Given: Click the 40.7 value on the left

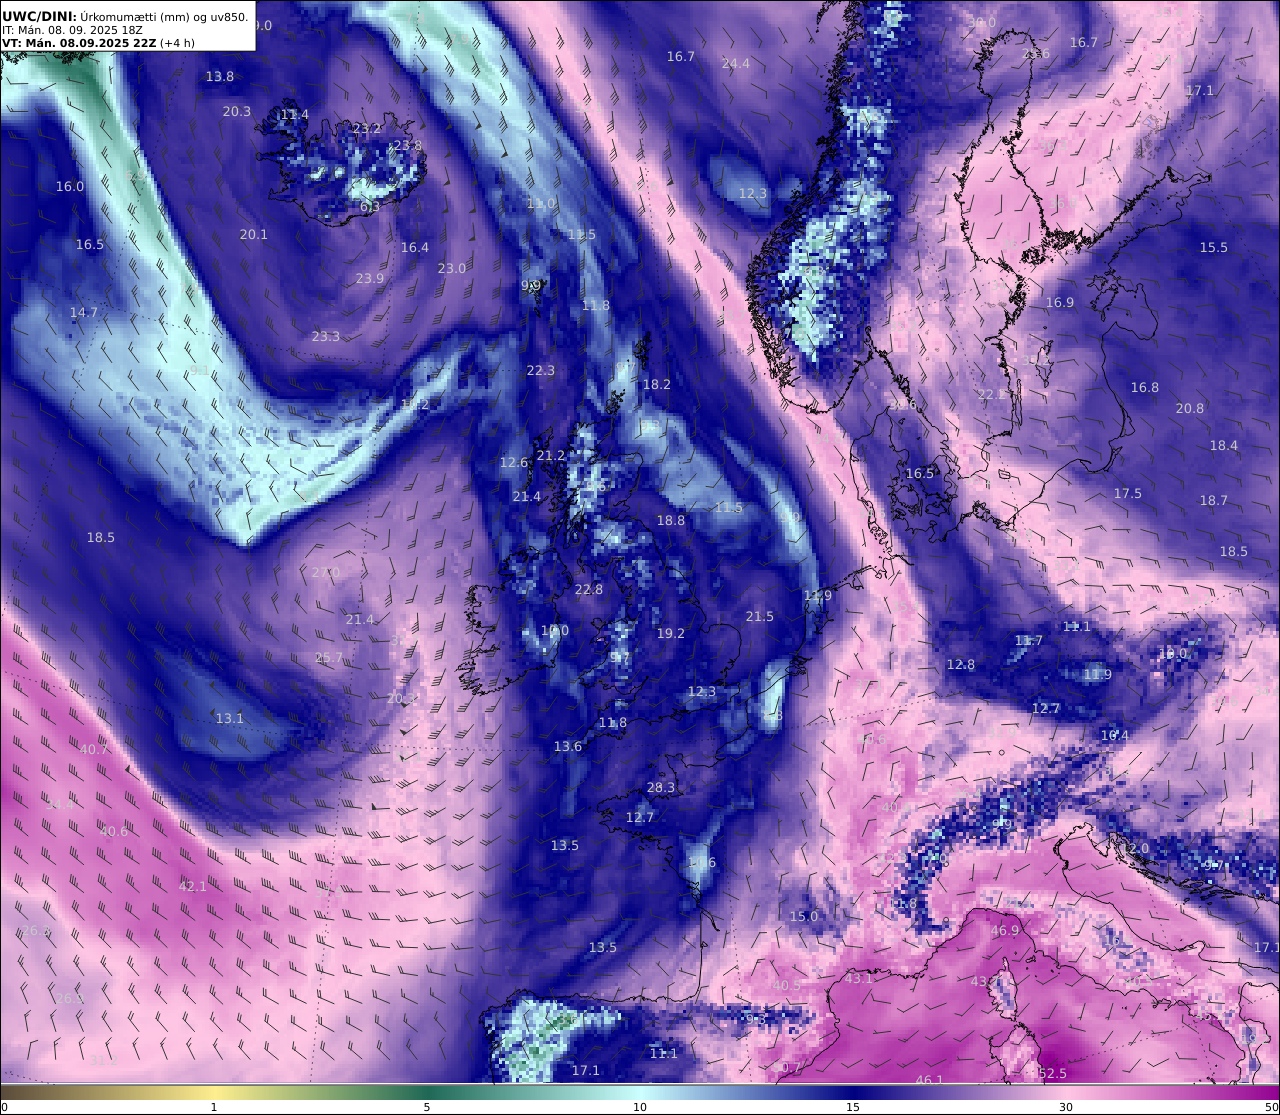Looking at the screenshot, I should [94, 750].
